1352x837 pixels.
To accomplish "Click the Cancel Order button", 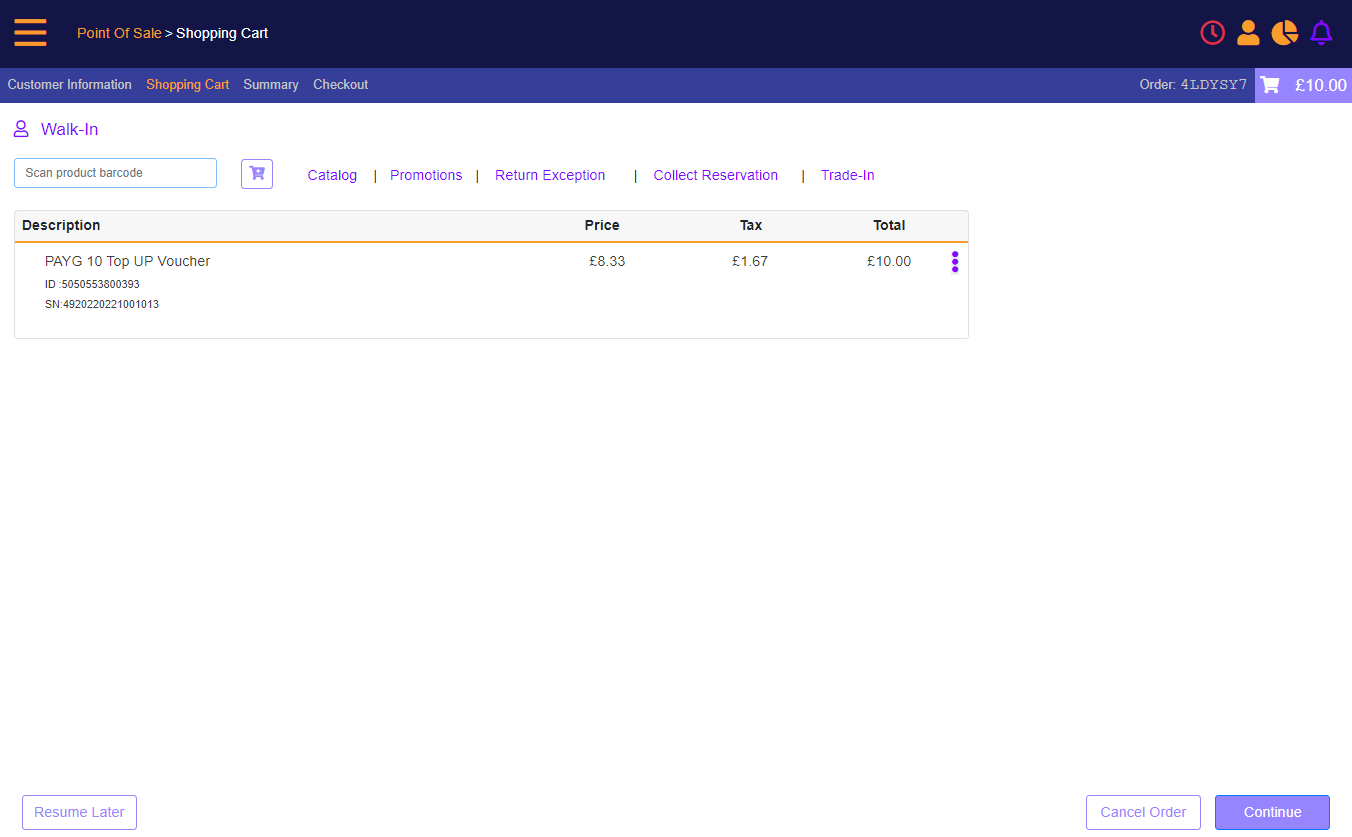I will 1143,812.
